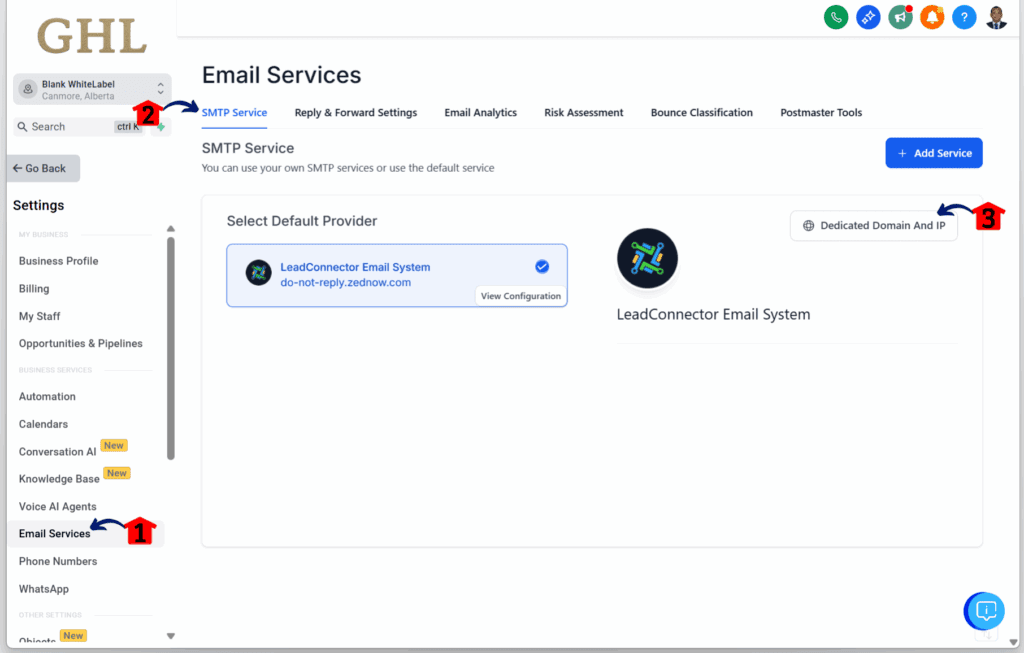The height and width of the screenshot is (653, 1024).
Task: Click the LeadConnector icon in provider card
Action: point(259,273)
